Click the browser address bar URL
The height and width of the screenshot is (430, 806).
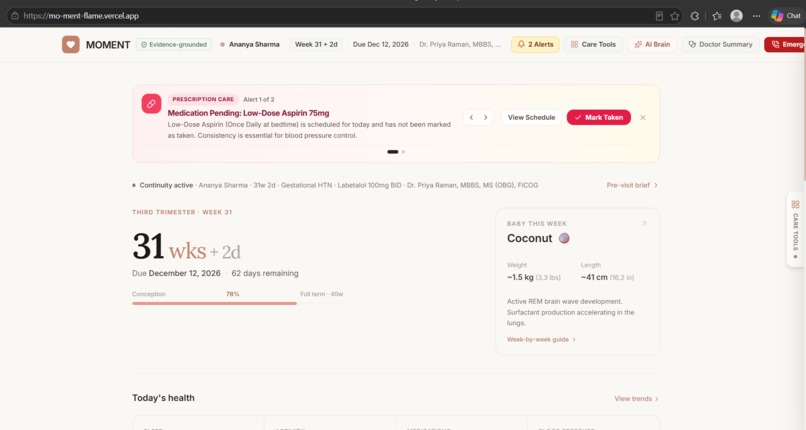(x=81, y=16)
